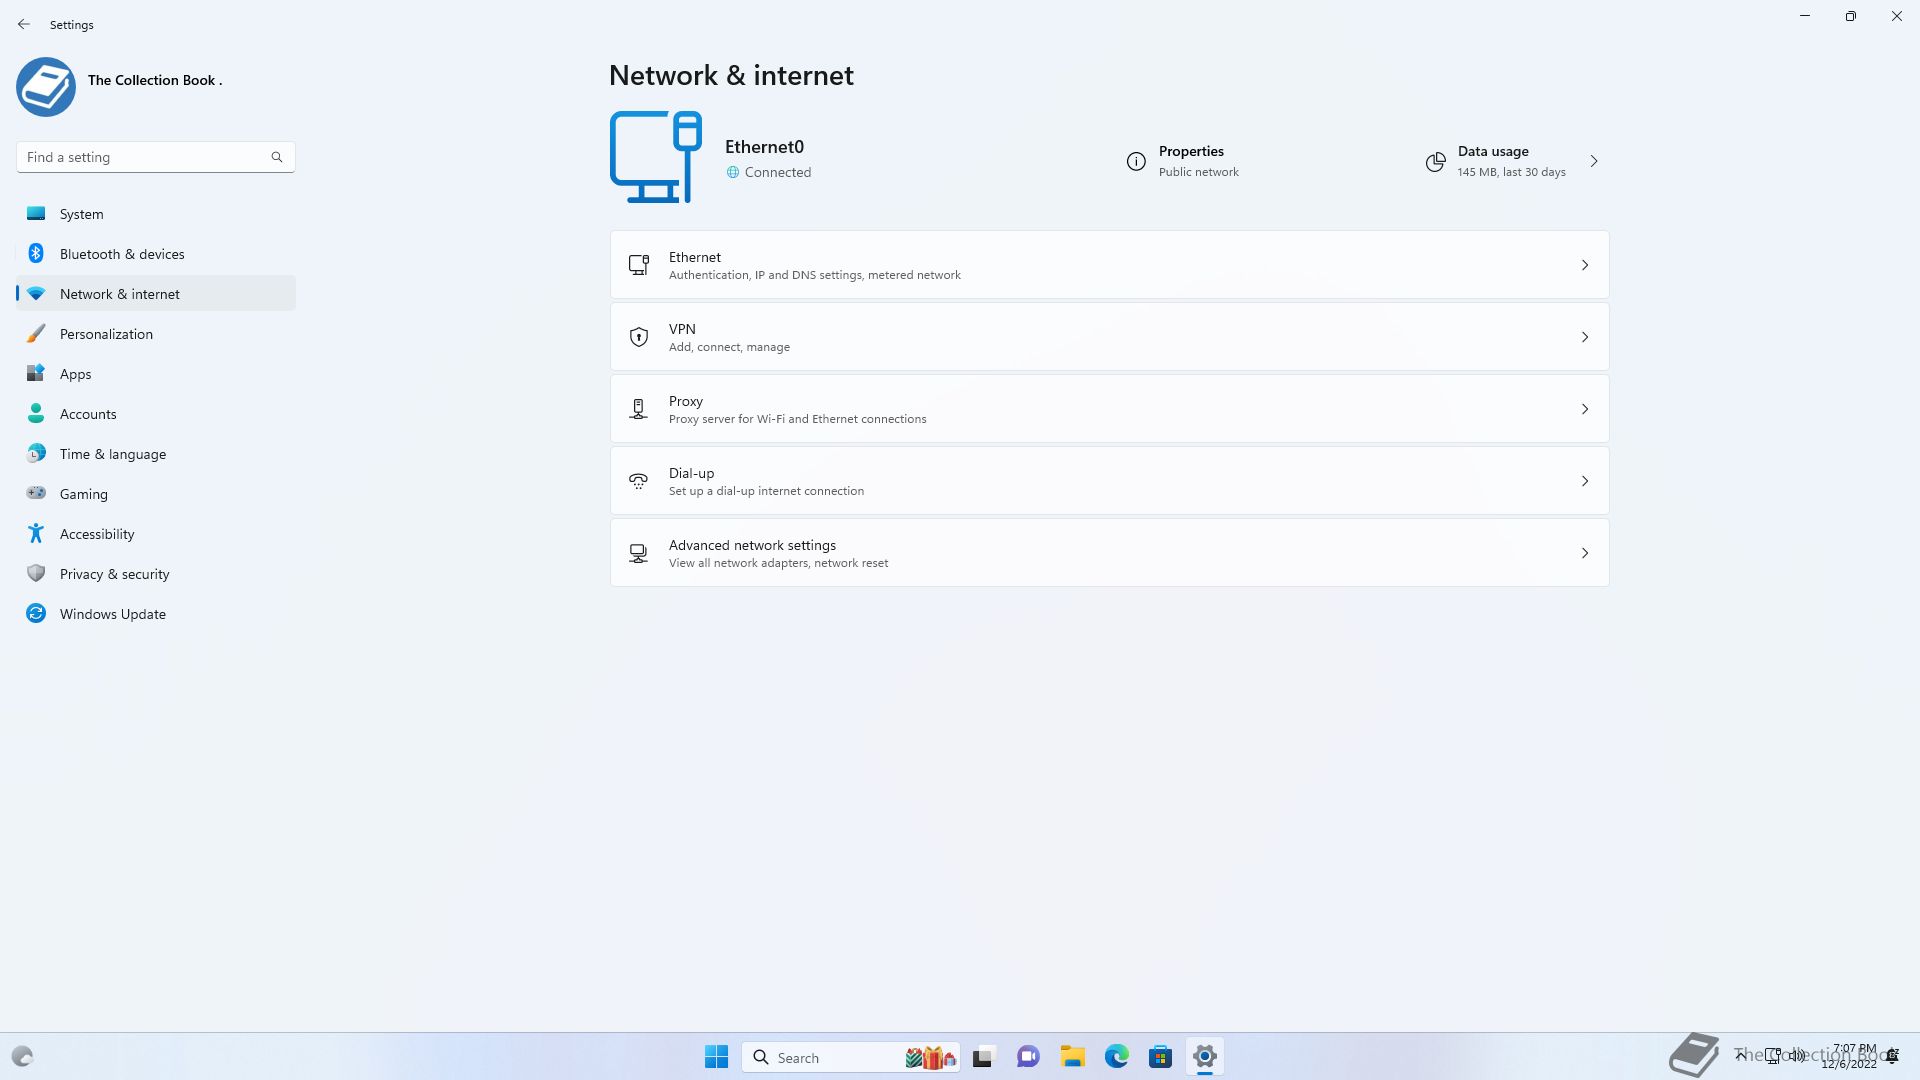
Task: Click the Dial-up phone icon
Action: click(638, 481)
